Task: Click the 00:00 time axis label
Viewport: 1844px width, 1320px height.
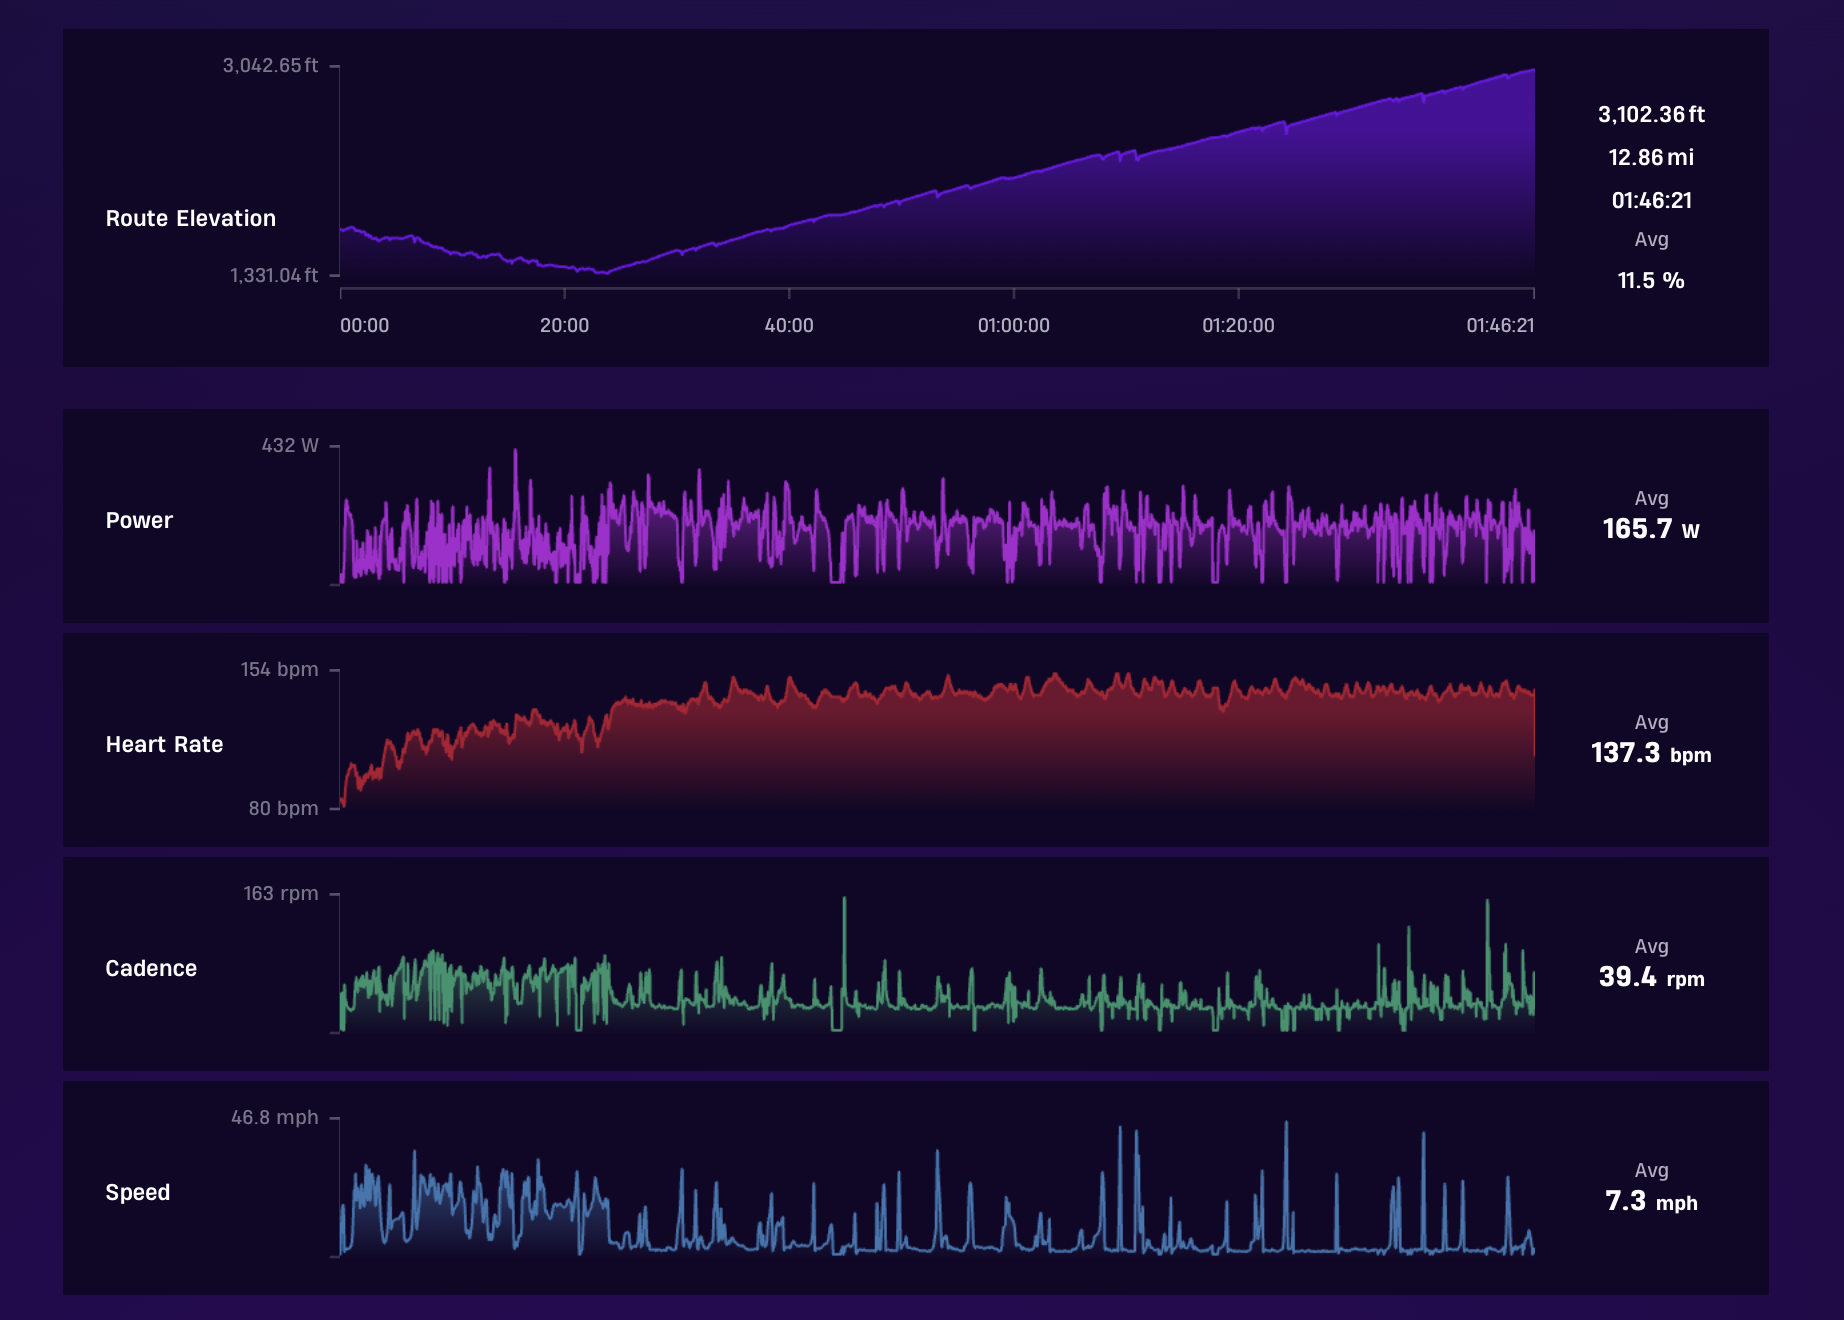Action: tap(364, 325)
